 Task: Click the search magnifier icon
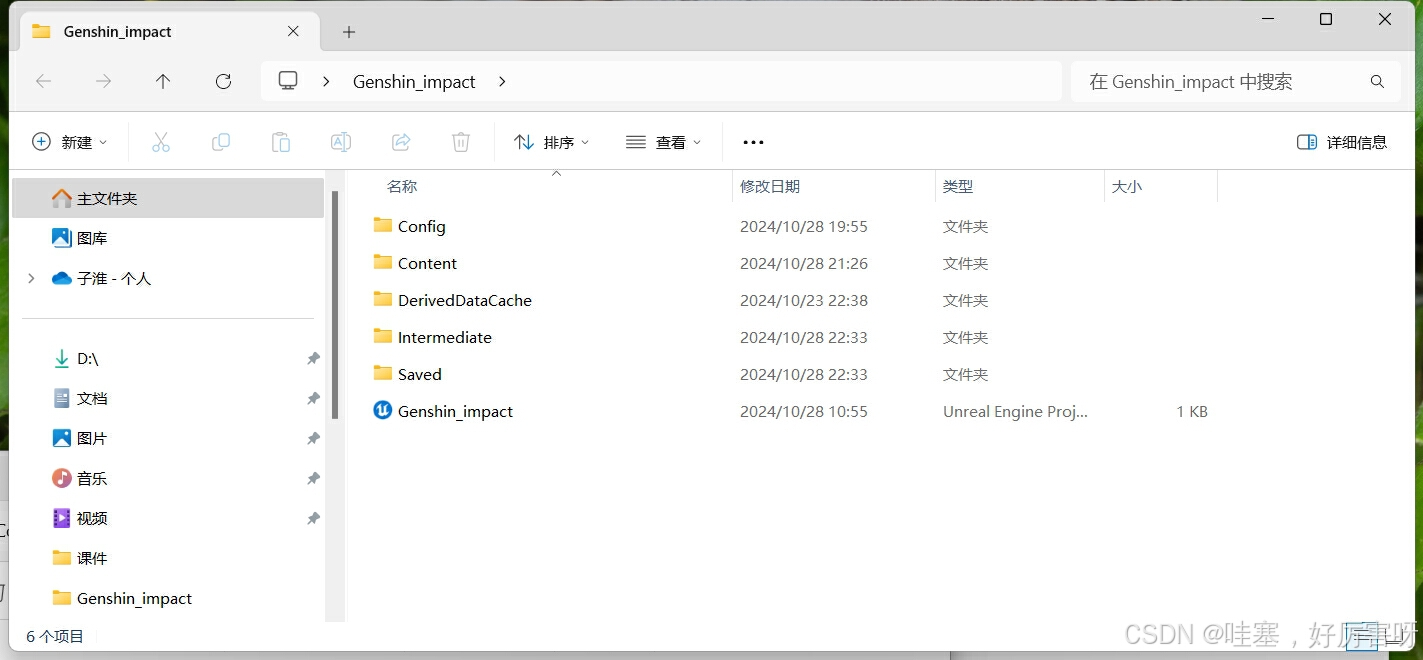pyautogui.click(x=1377, y=82)
